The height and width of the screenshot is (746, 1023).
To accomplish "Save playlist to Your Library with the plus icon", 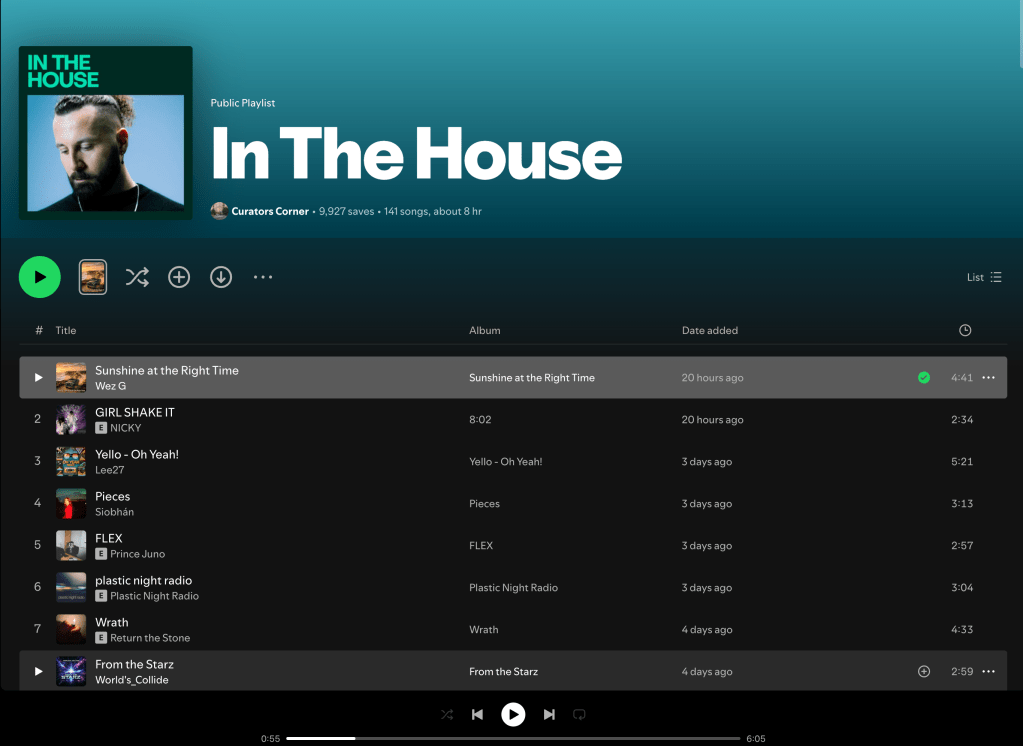I will point(179,277).
